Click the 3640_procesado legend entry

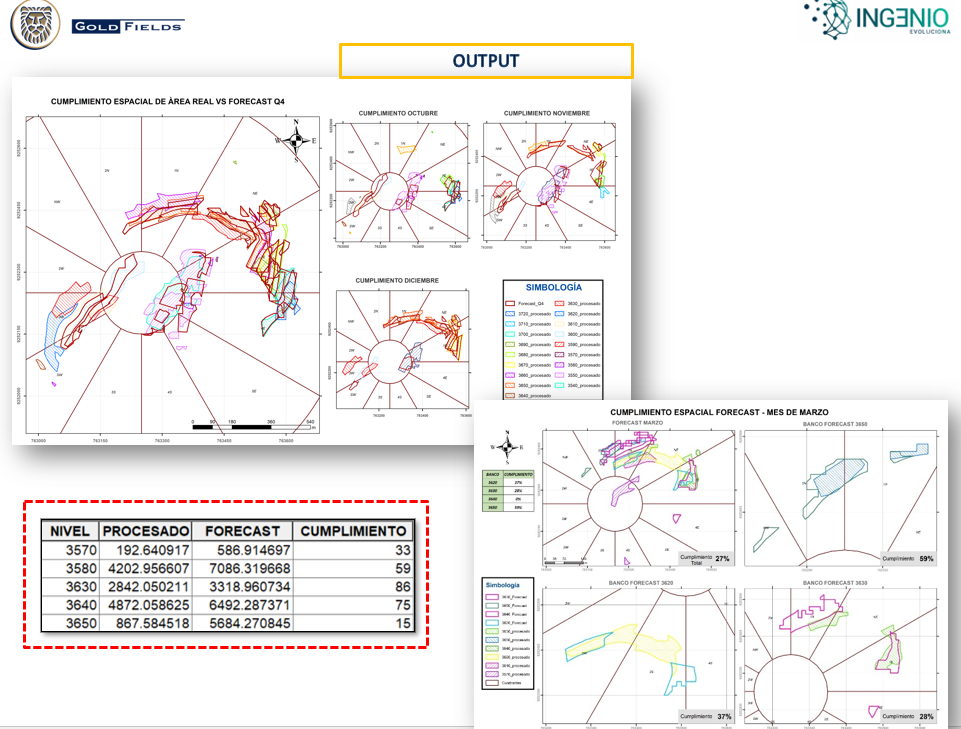[528, 395]
